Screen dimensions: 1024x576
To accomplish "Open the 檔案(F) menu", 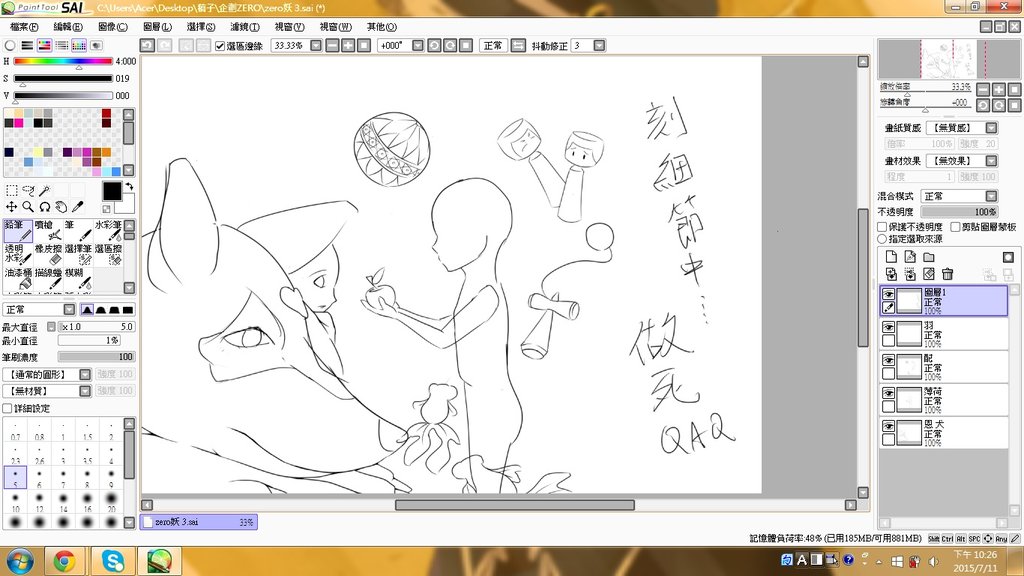I will pos(24,27).
